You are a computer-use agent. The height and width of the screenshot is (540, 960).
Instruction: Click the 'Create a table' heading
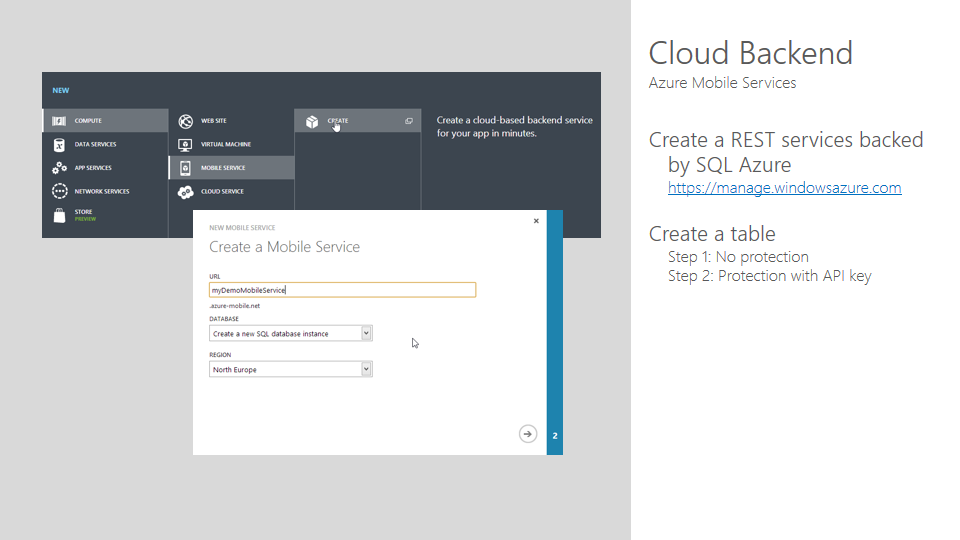point(712,234)
